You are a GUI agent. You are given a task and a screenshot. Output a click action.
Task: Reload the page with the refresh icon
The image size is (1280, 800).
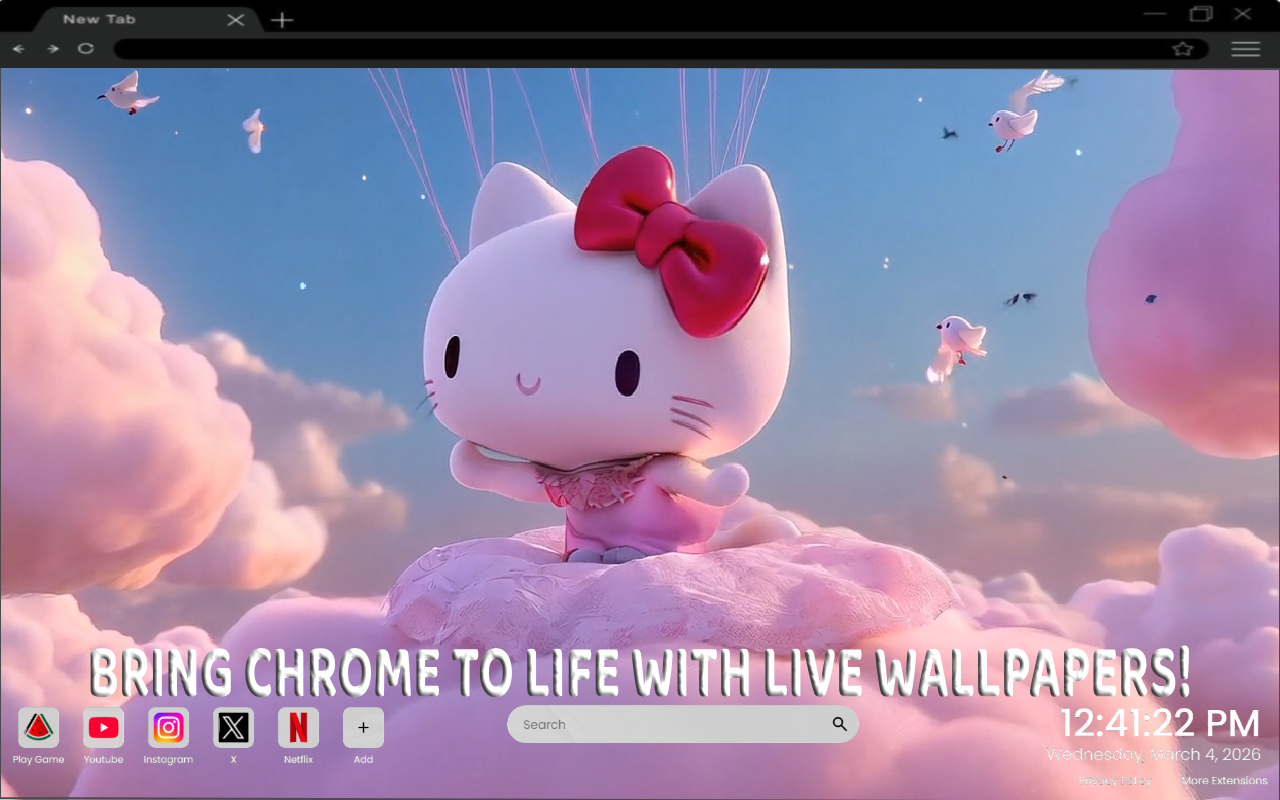click(x=86, y=48)
